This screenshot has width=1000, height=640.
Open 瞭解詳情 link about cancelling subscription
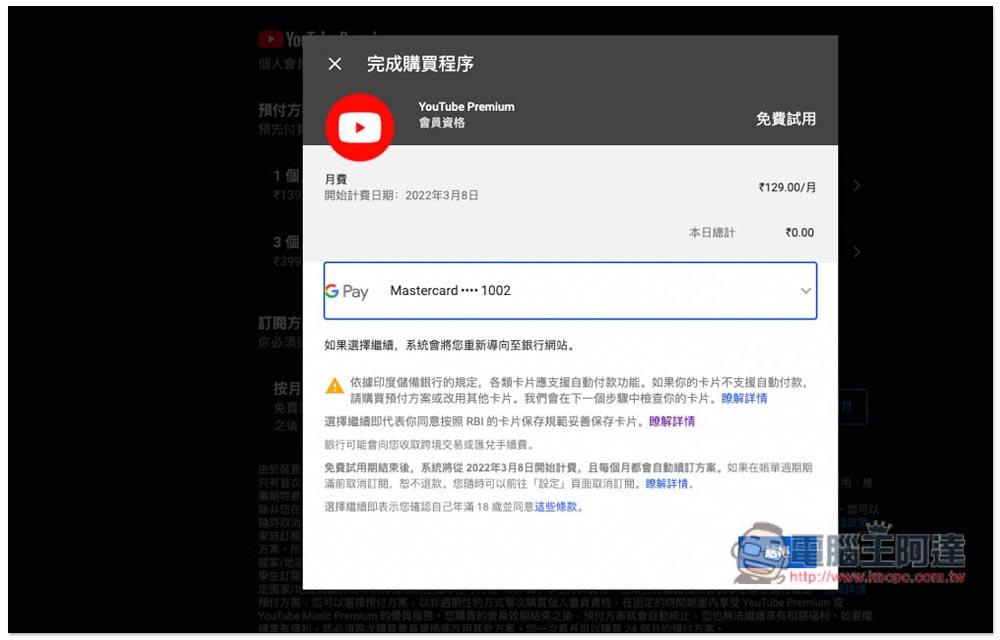666,484
